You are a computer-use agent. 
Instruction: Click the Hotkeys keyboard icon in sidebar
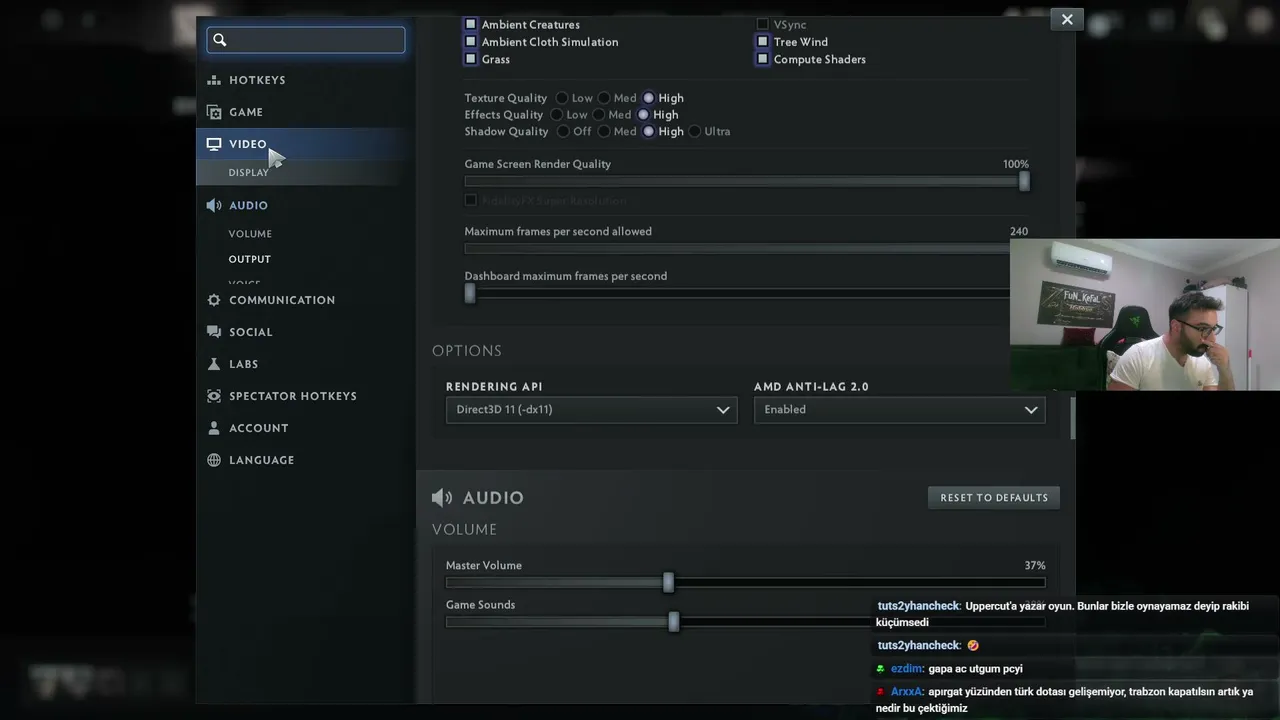[x=214, y=80]
